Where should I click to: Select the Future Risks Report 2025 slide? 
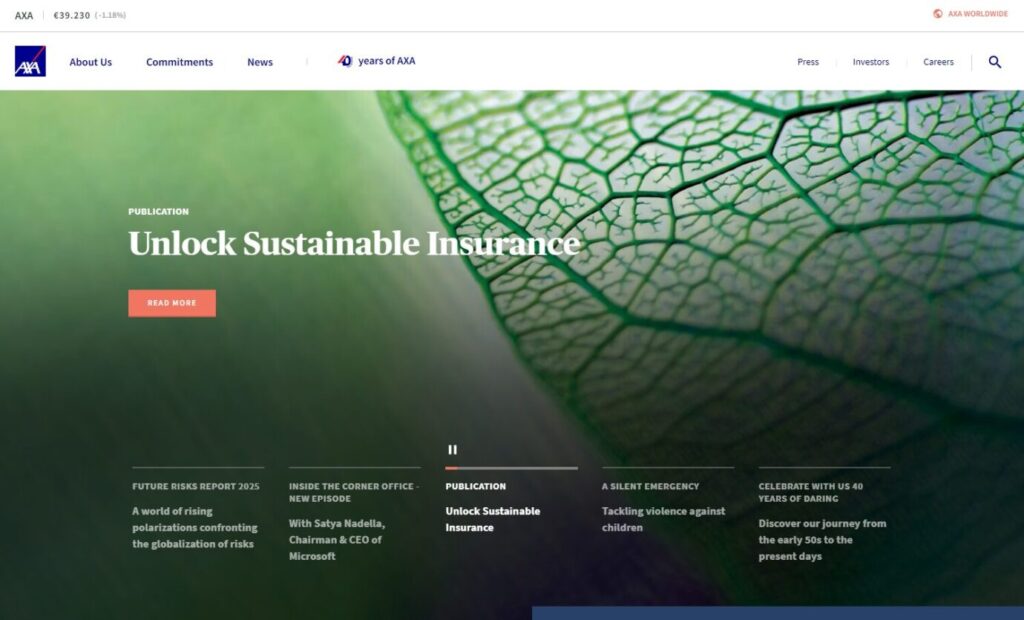pyautogui.click(x=198, y=515)
